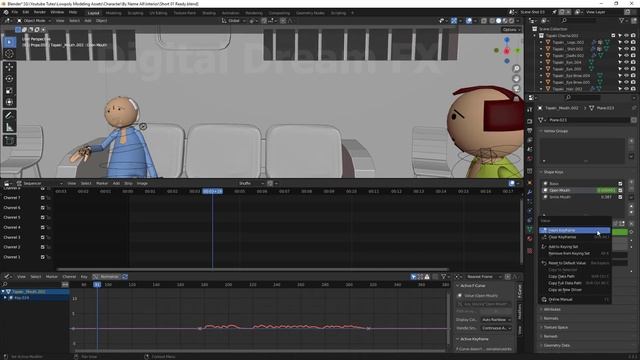
Task: Select Insert Keyframe in the context menu
Action: coord(574,230)
